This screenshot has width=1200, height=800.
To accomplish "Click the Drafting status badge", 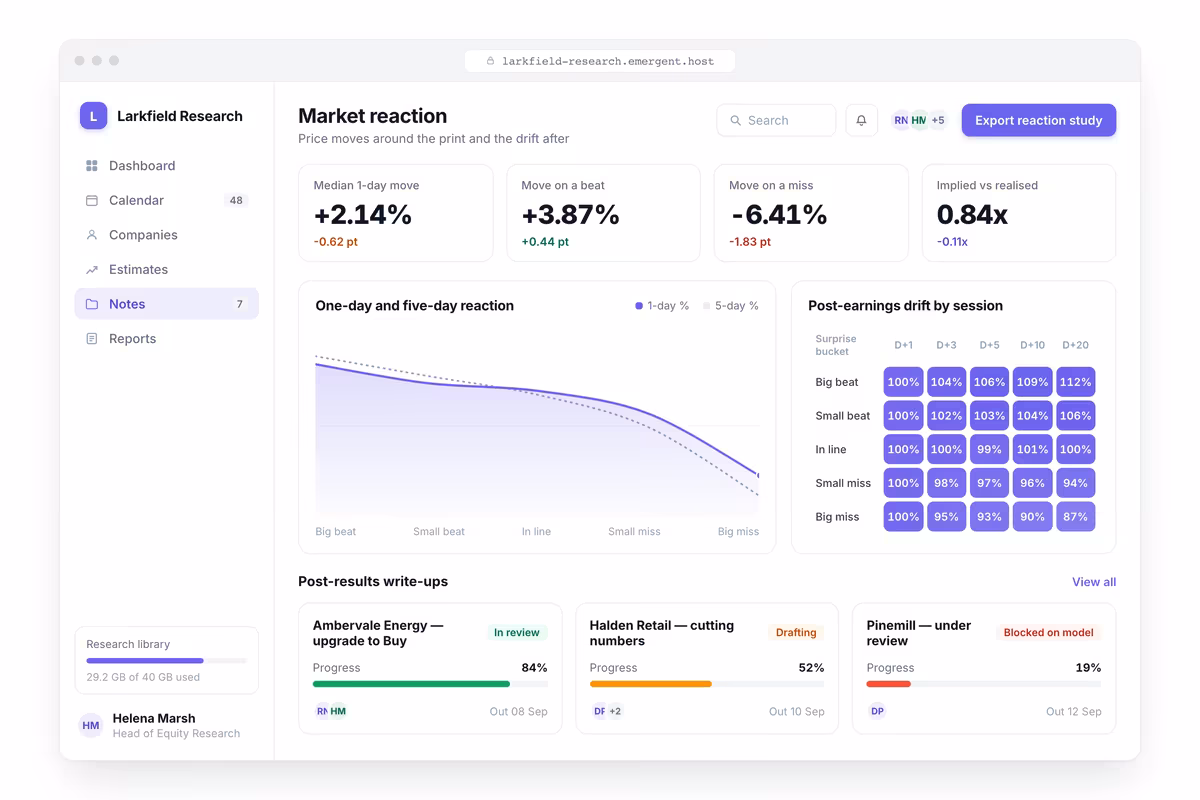I will [x=796, y=633].
